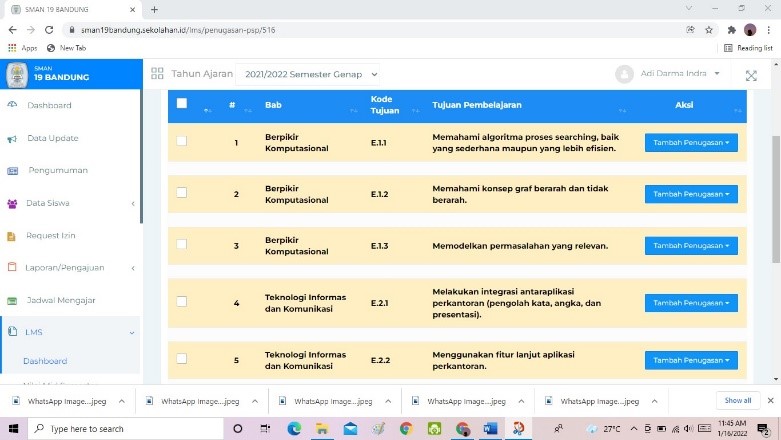781x440 pixels.
Task: Open the 2021/2022 Semester Genap dropdown
Action: click(x=310, y=74)
